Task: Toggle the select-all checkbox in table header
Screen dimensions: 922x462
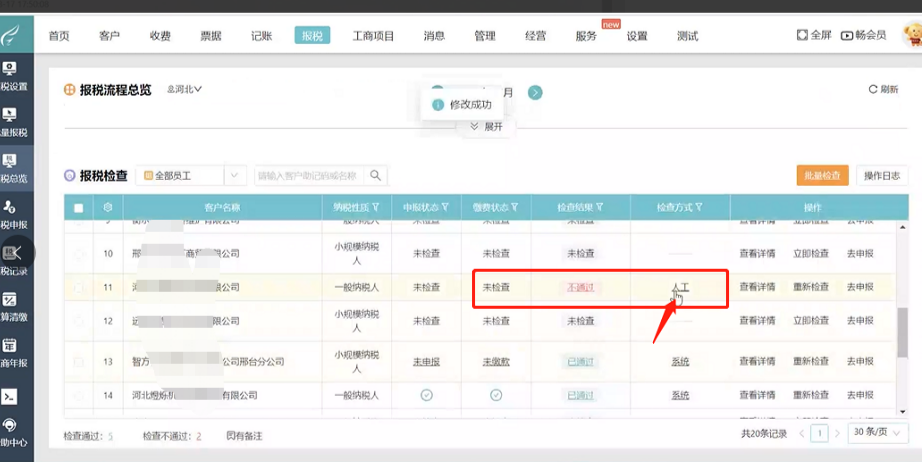Action: point(79,208)
